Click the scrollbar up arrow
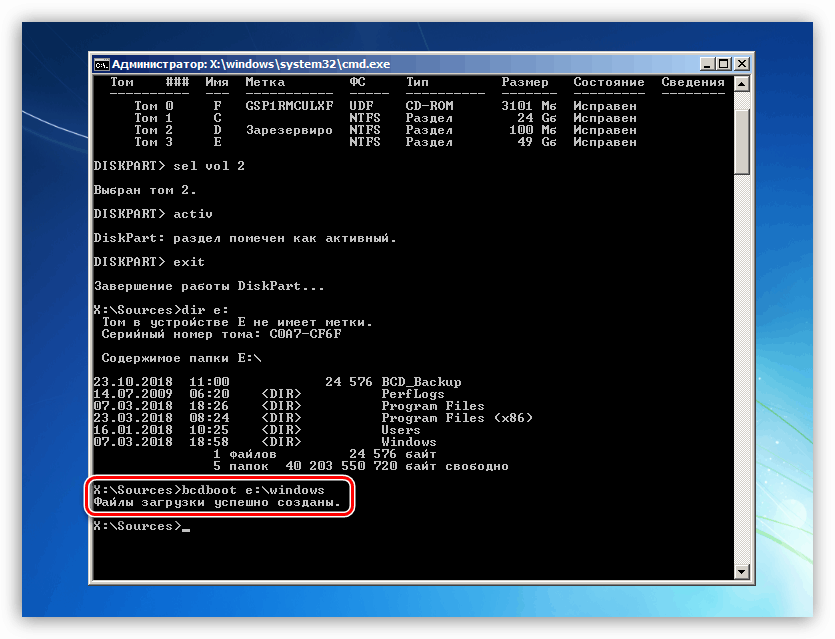Image resolution: width=835 pixels, height=639 pixels. tap(742, 84)
